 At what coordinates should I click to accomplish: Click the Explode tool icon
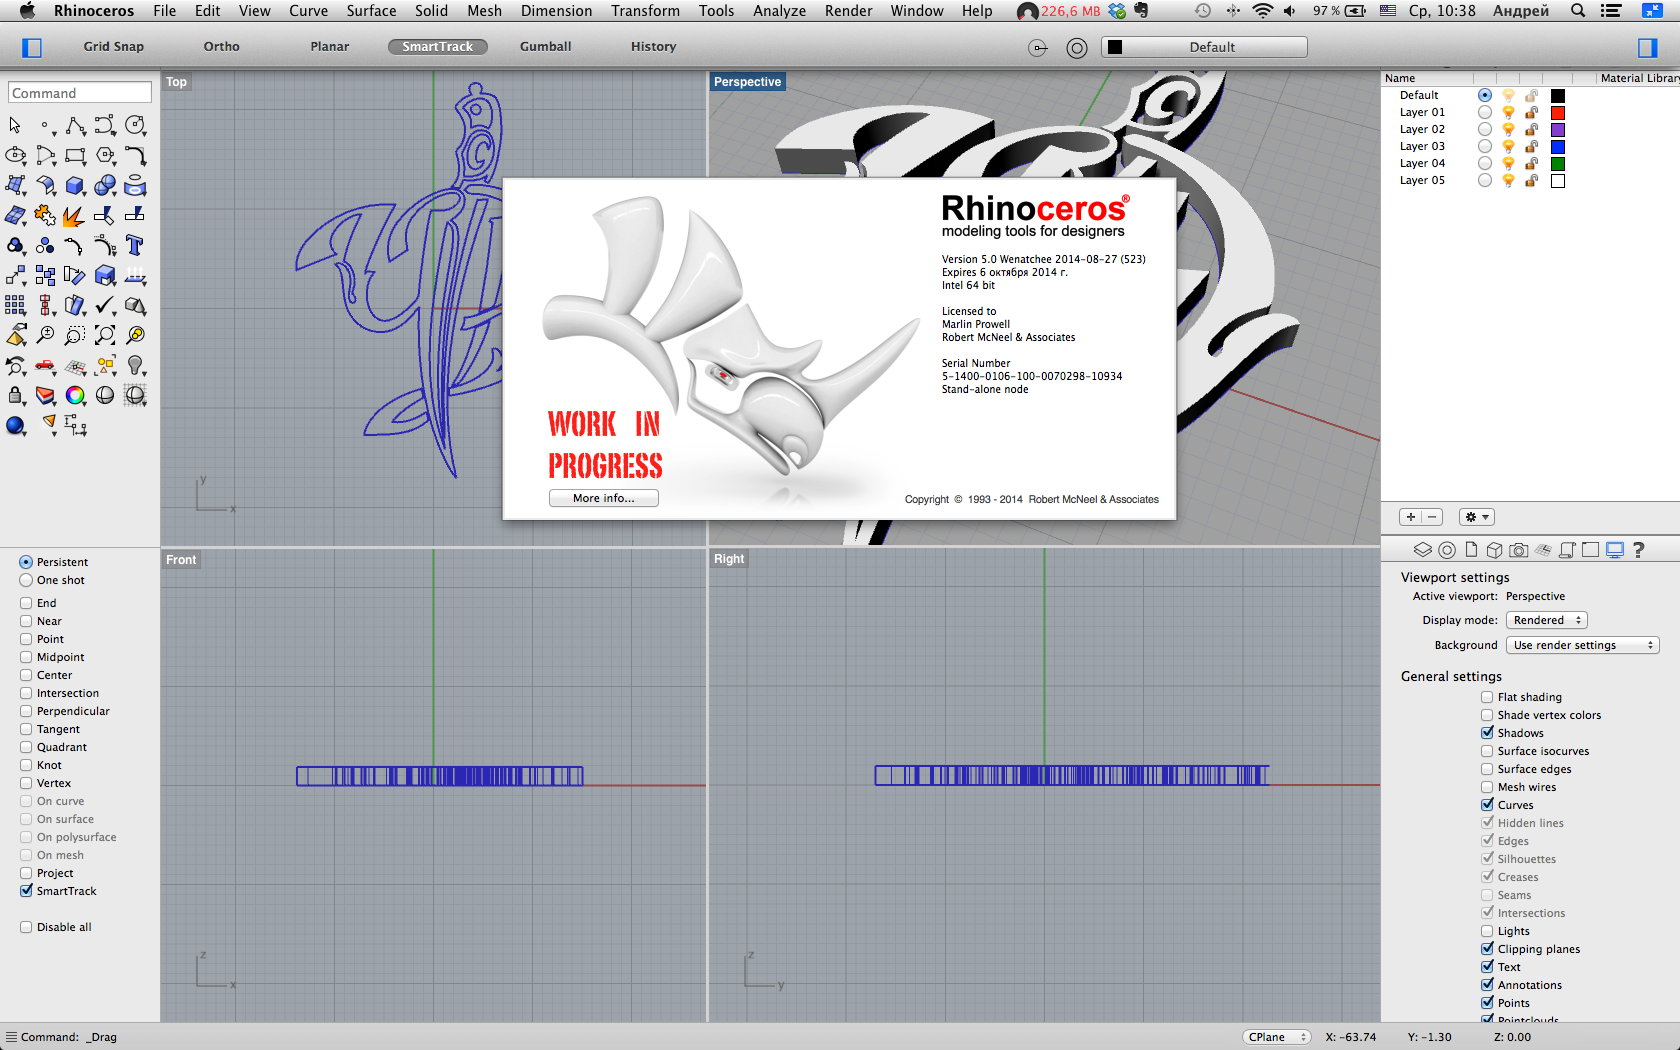point(74,216)
